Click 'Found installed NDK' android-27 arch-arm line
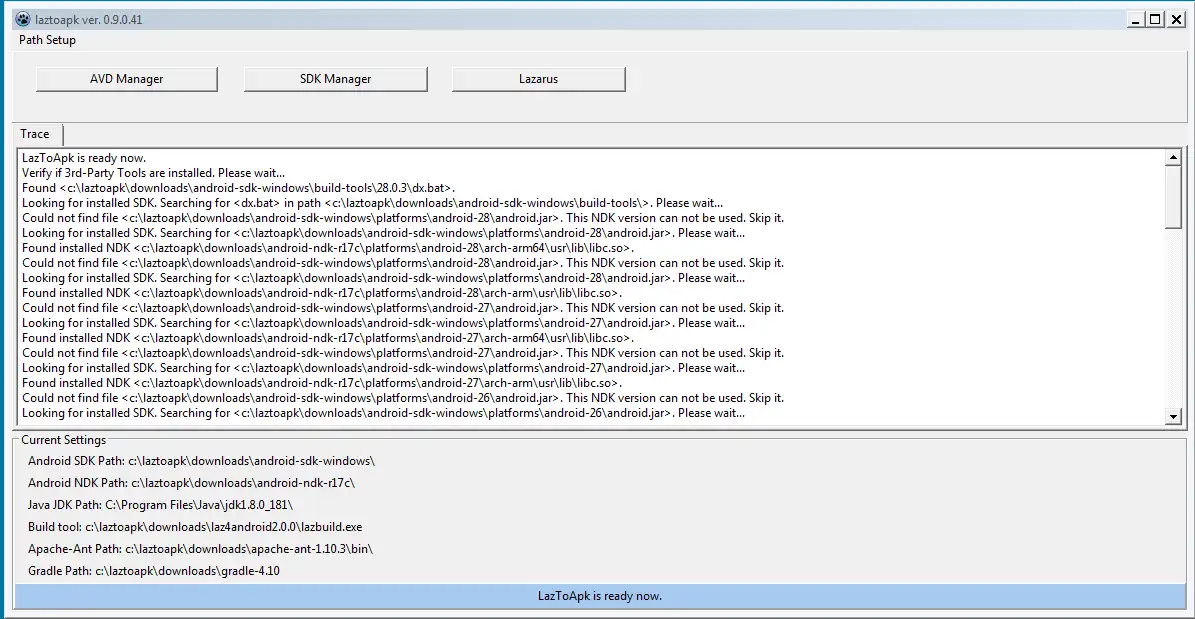 point(322,383)
